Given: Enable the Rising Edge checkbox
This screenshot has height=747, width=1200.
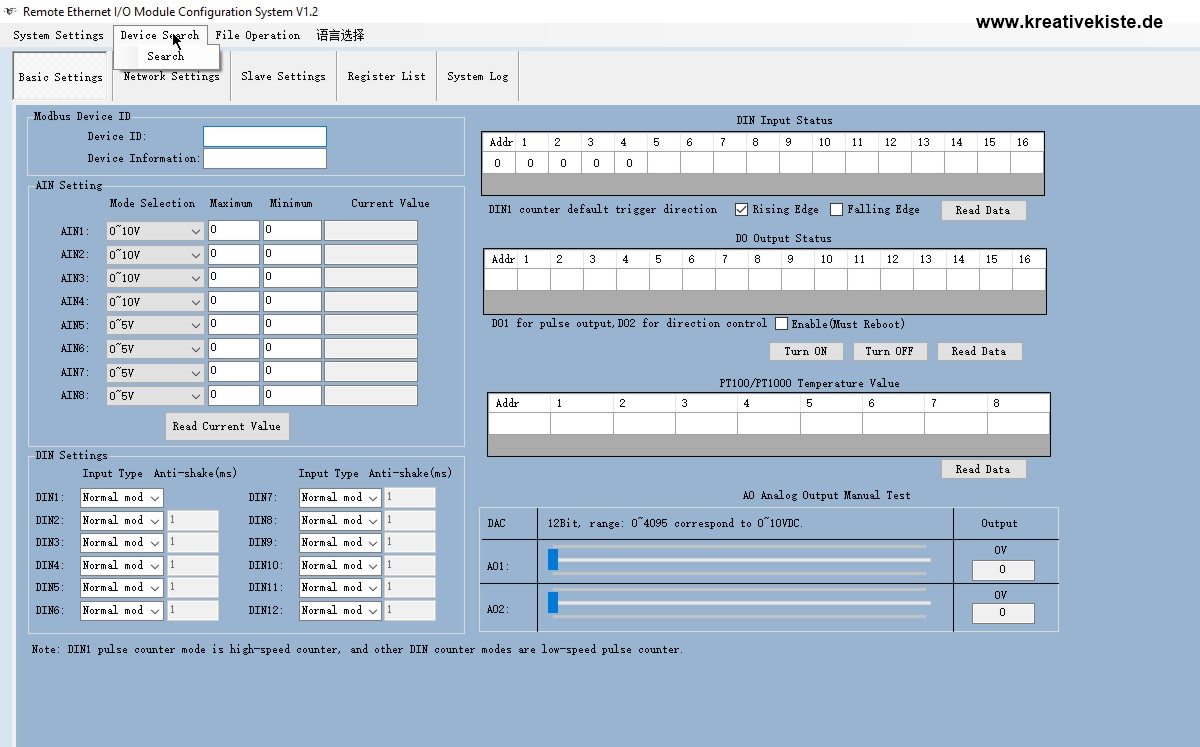Looking at the screenshot, I should (x=741, y=210).
